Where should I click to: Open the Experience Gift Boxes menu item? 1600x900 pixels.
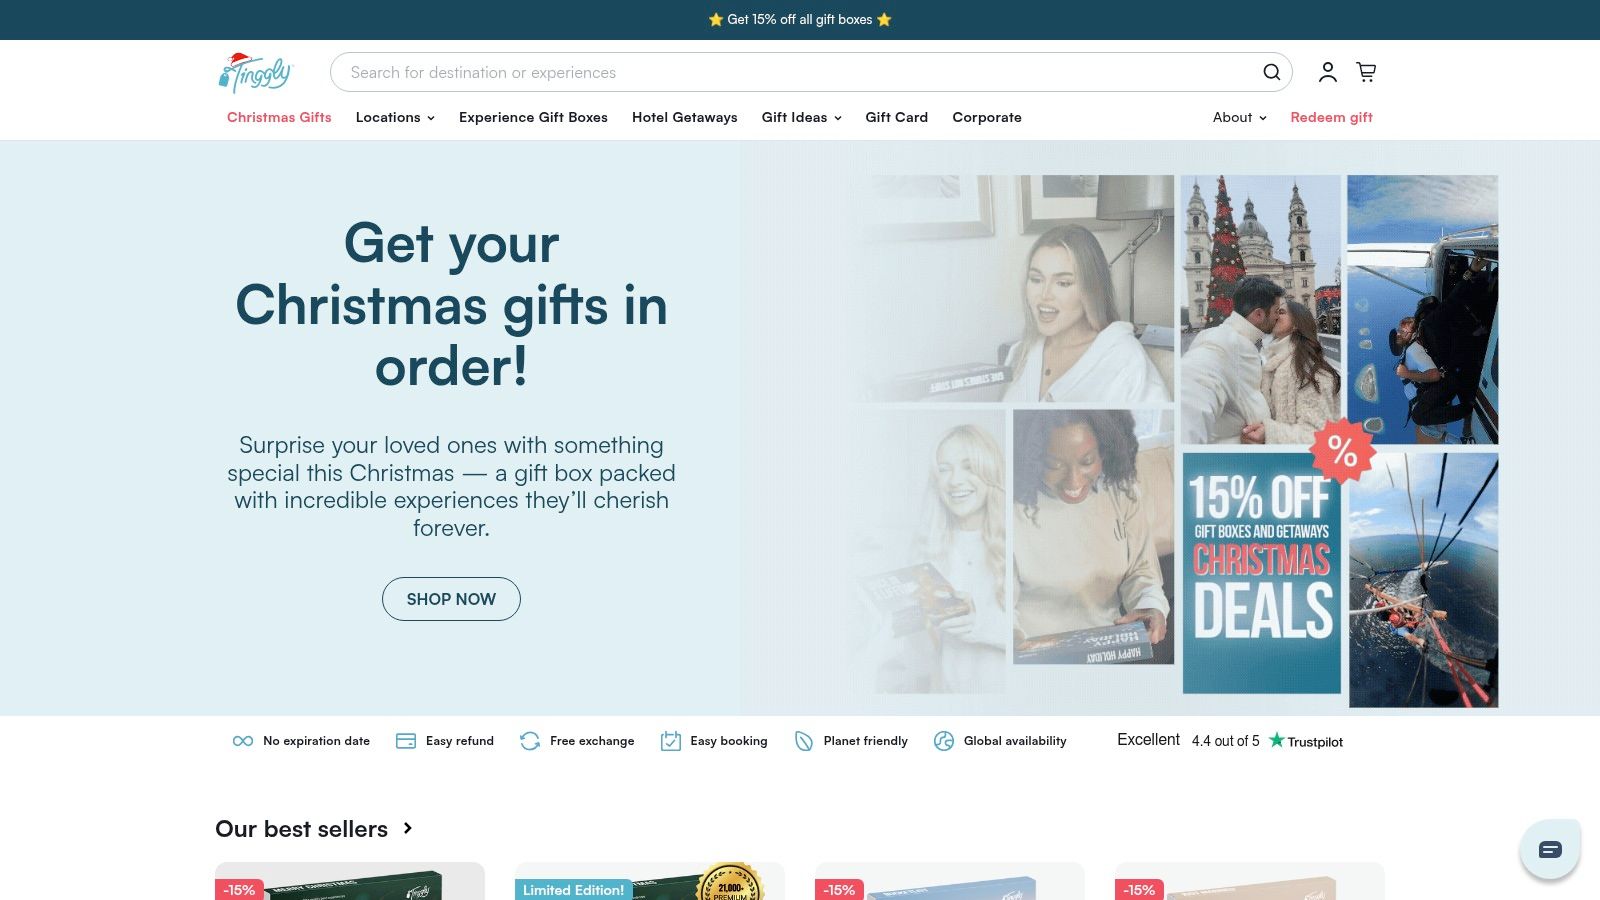click(533, 117)
